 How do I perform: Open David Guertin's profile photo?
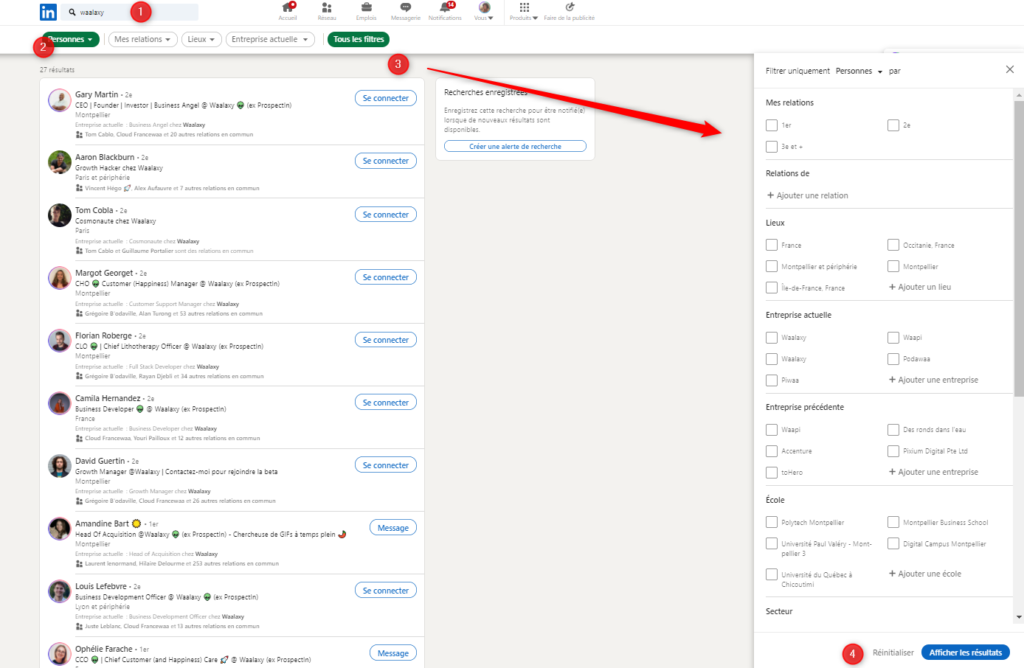tap(59, 466)
